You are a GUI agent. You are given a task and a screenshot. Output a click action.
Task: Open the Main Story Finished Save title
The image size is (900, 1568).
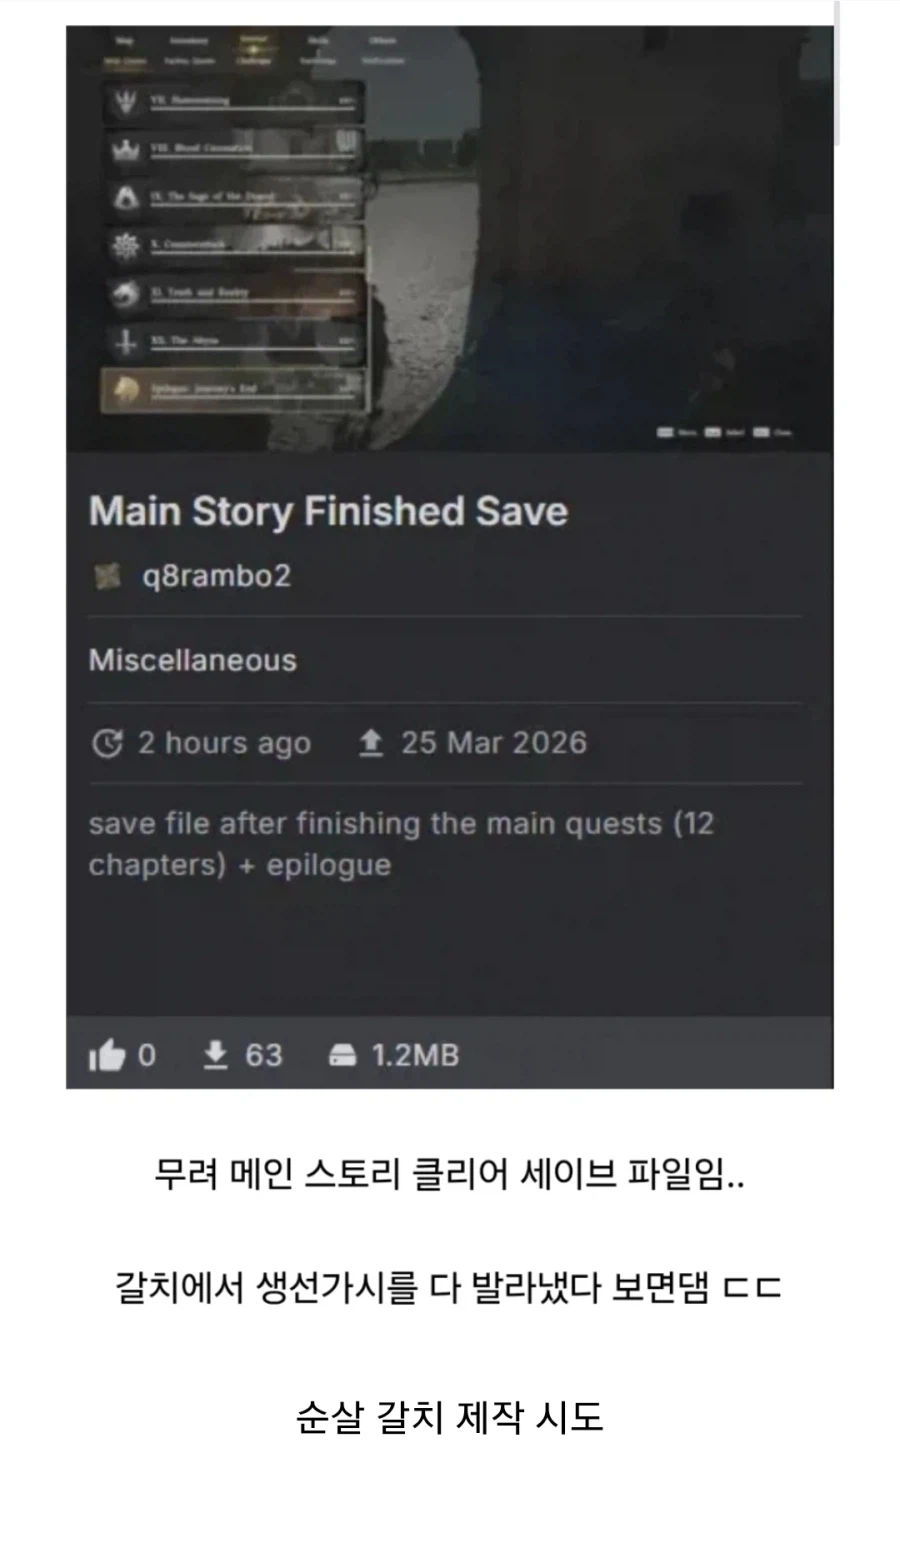tap(328, 512)
